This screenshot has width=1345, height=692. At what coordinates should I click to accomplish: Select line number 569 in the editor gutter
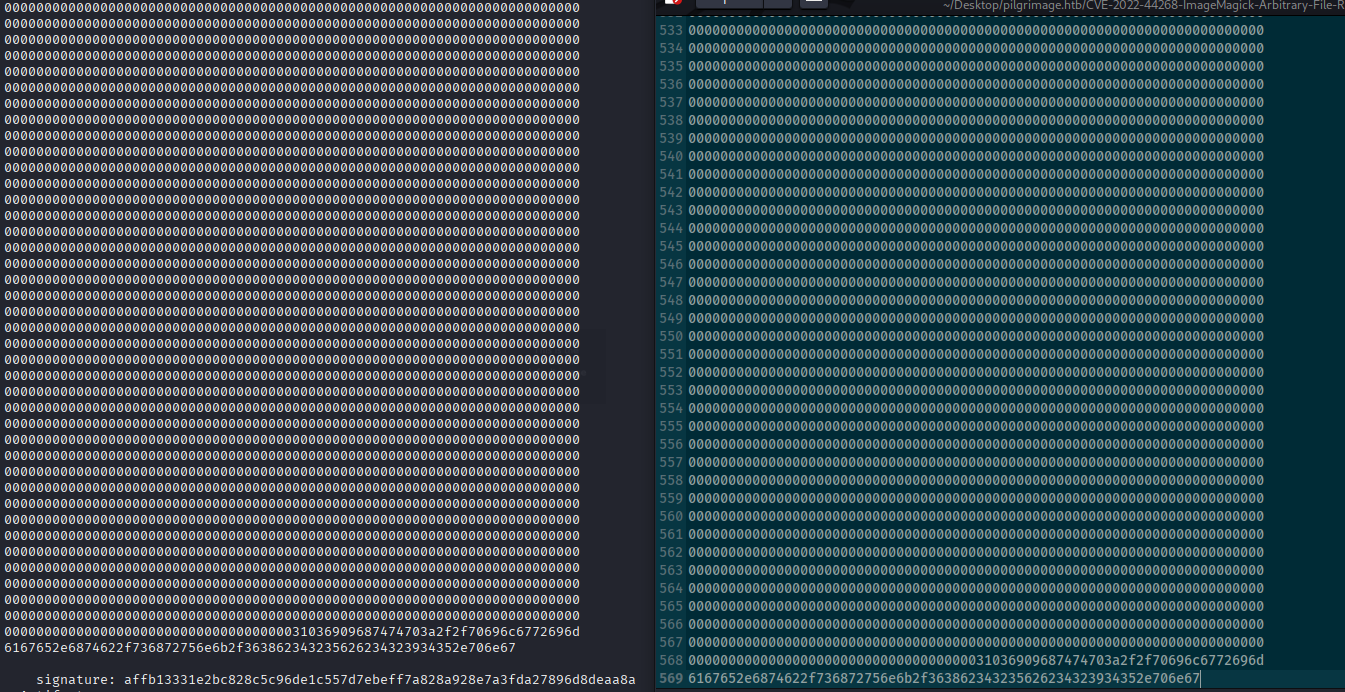671,679
